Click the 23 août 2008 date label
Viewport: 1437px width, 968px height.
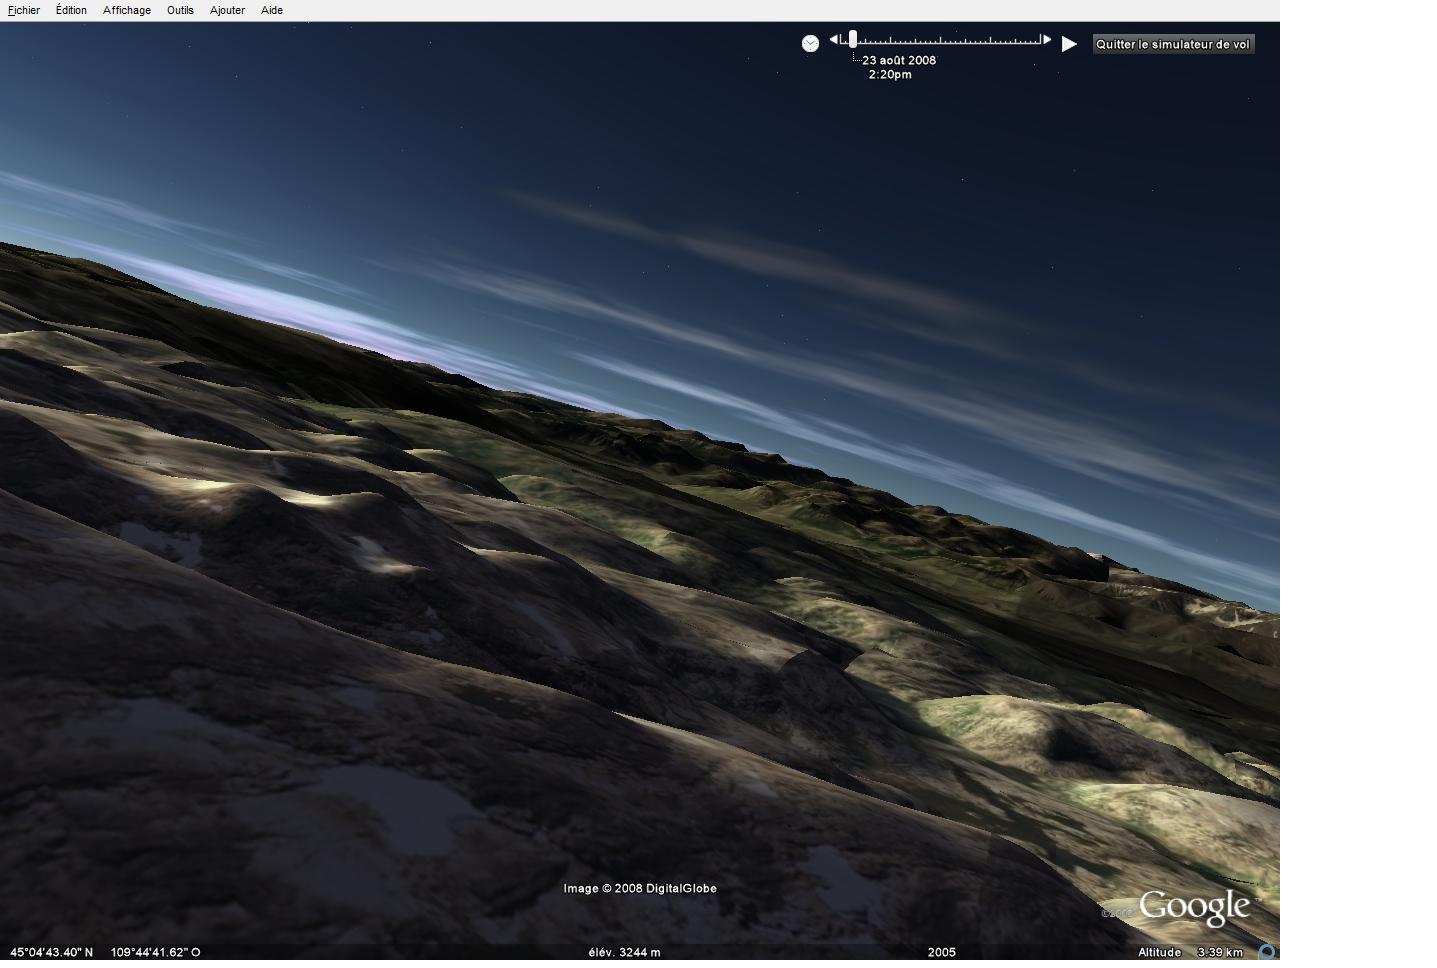point(899,60)
